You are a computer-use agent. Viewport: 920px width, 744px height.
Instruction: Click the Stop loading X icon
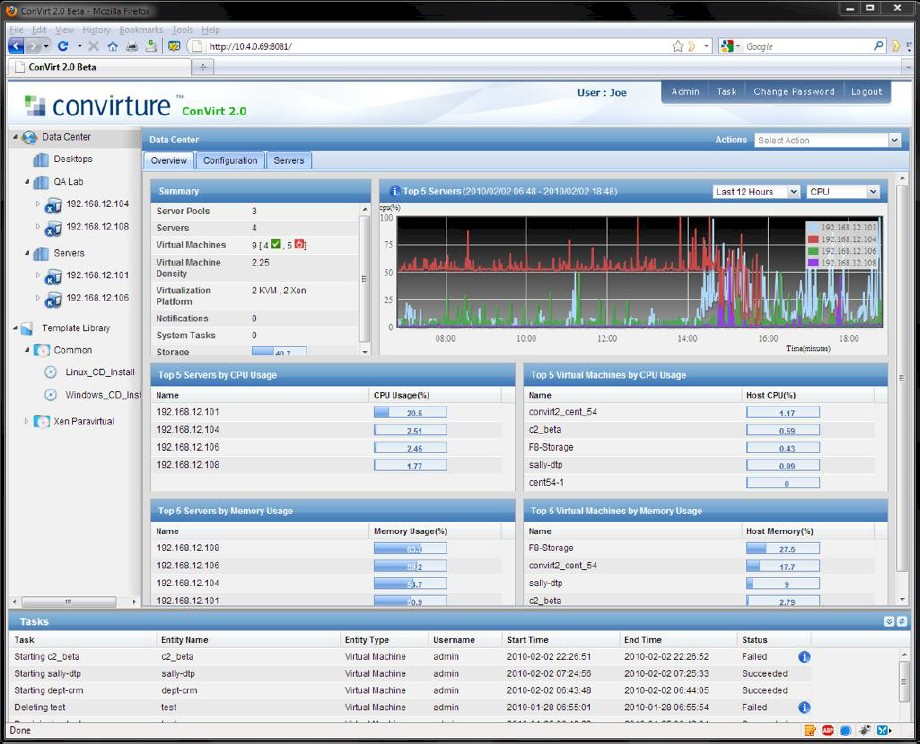(x=93, y=46)
